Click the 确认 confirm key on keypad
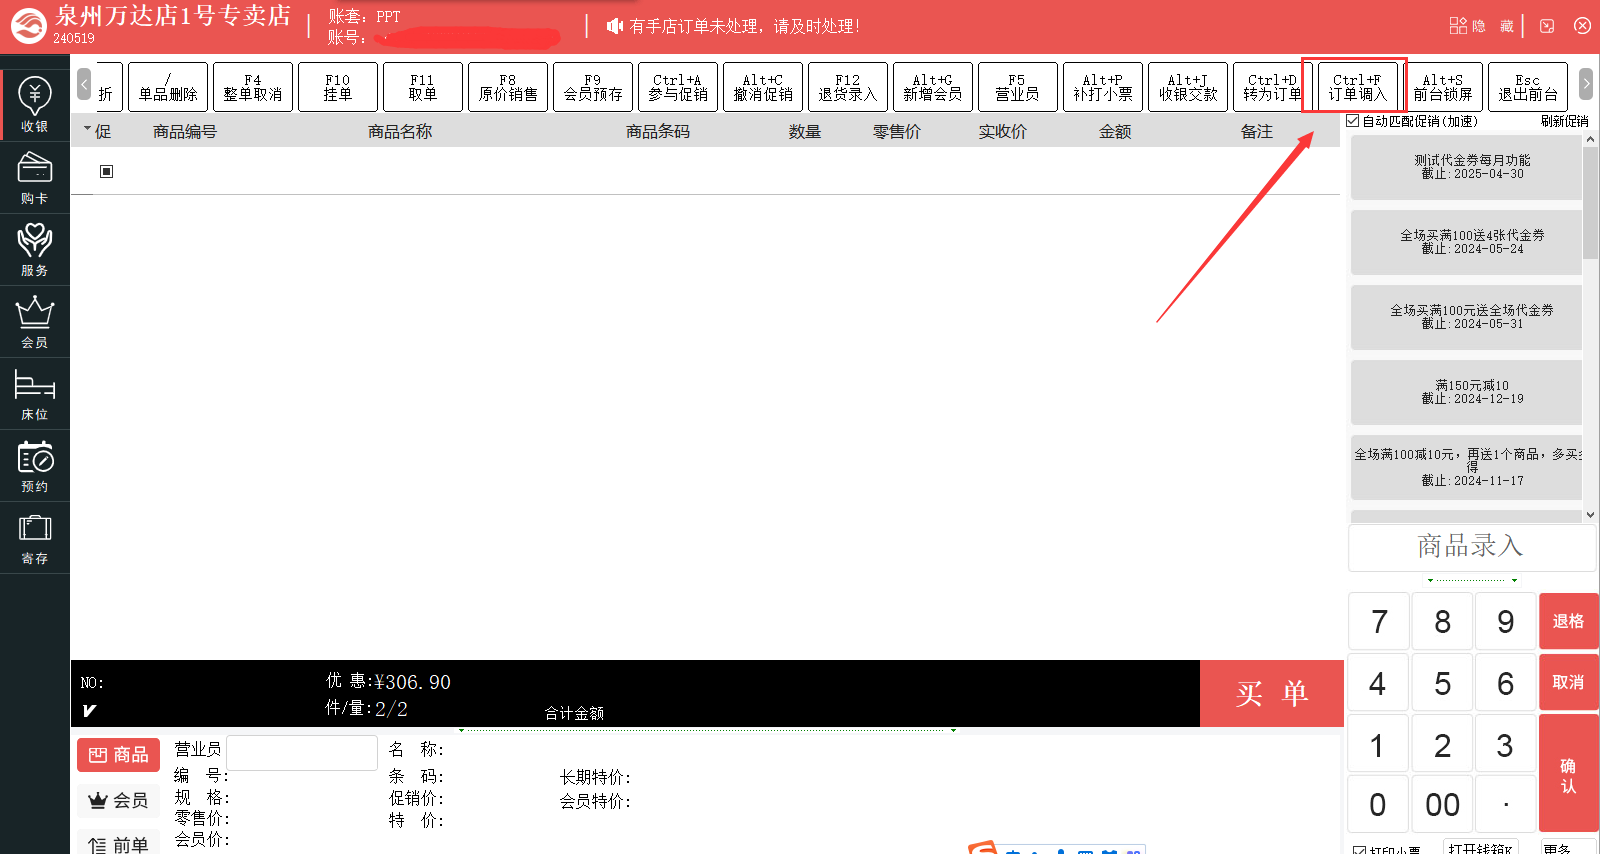Image resolution: width=1600 pixels, height=854 pixels. [x=1568, y=774]
